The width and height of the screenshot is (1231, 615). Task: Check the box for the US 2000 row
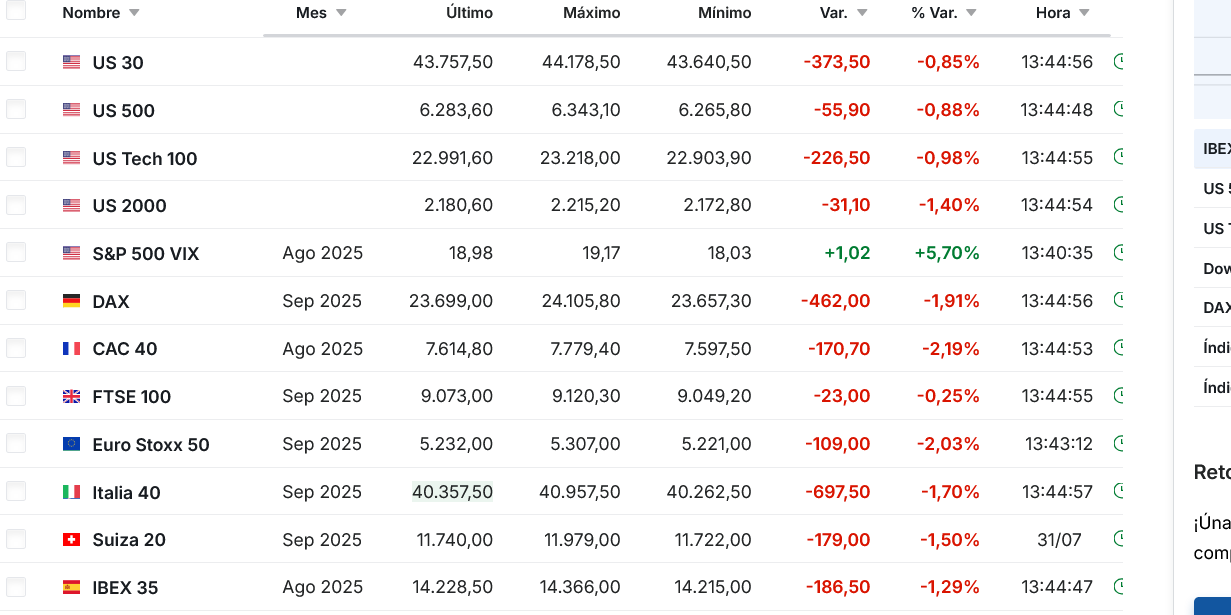[16, 205]
